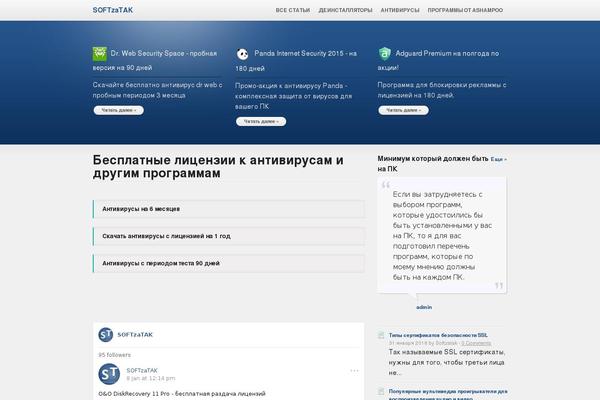Open Panda Internet Security 2015 article title

296,60
